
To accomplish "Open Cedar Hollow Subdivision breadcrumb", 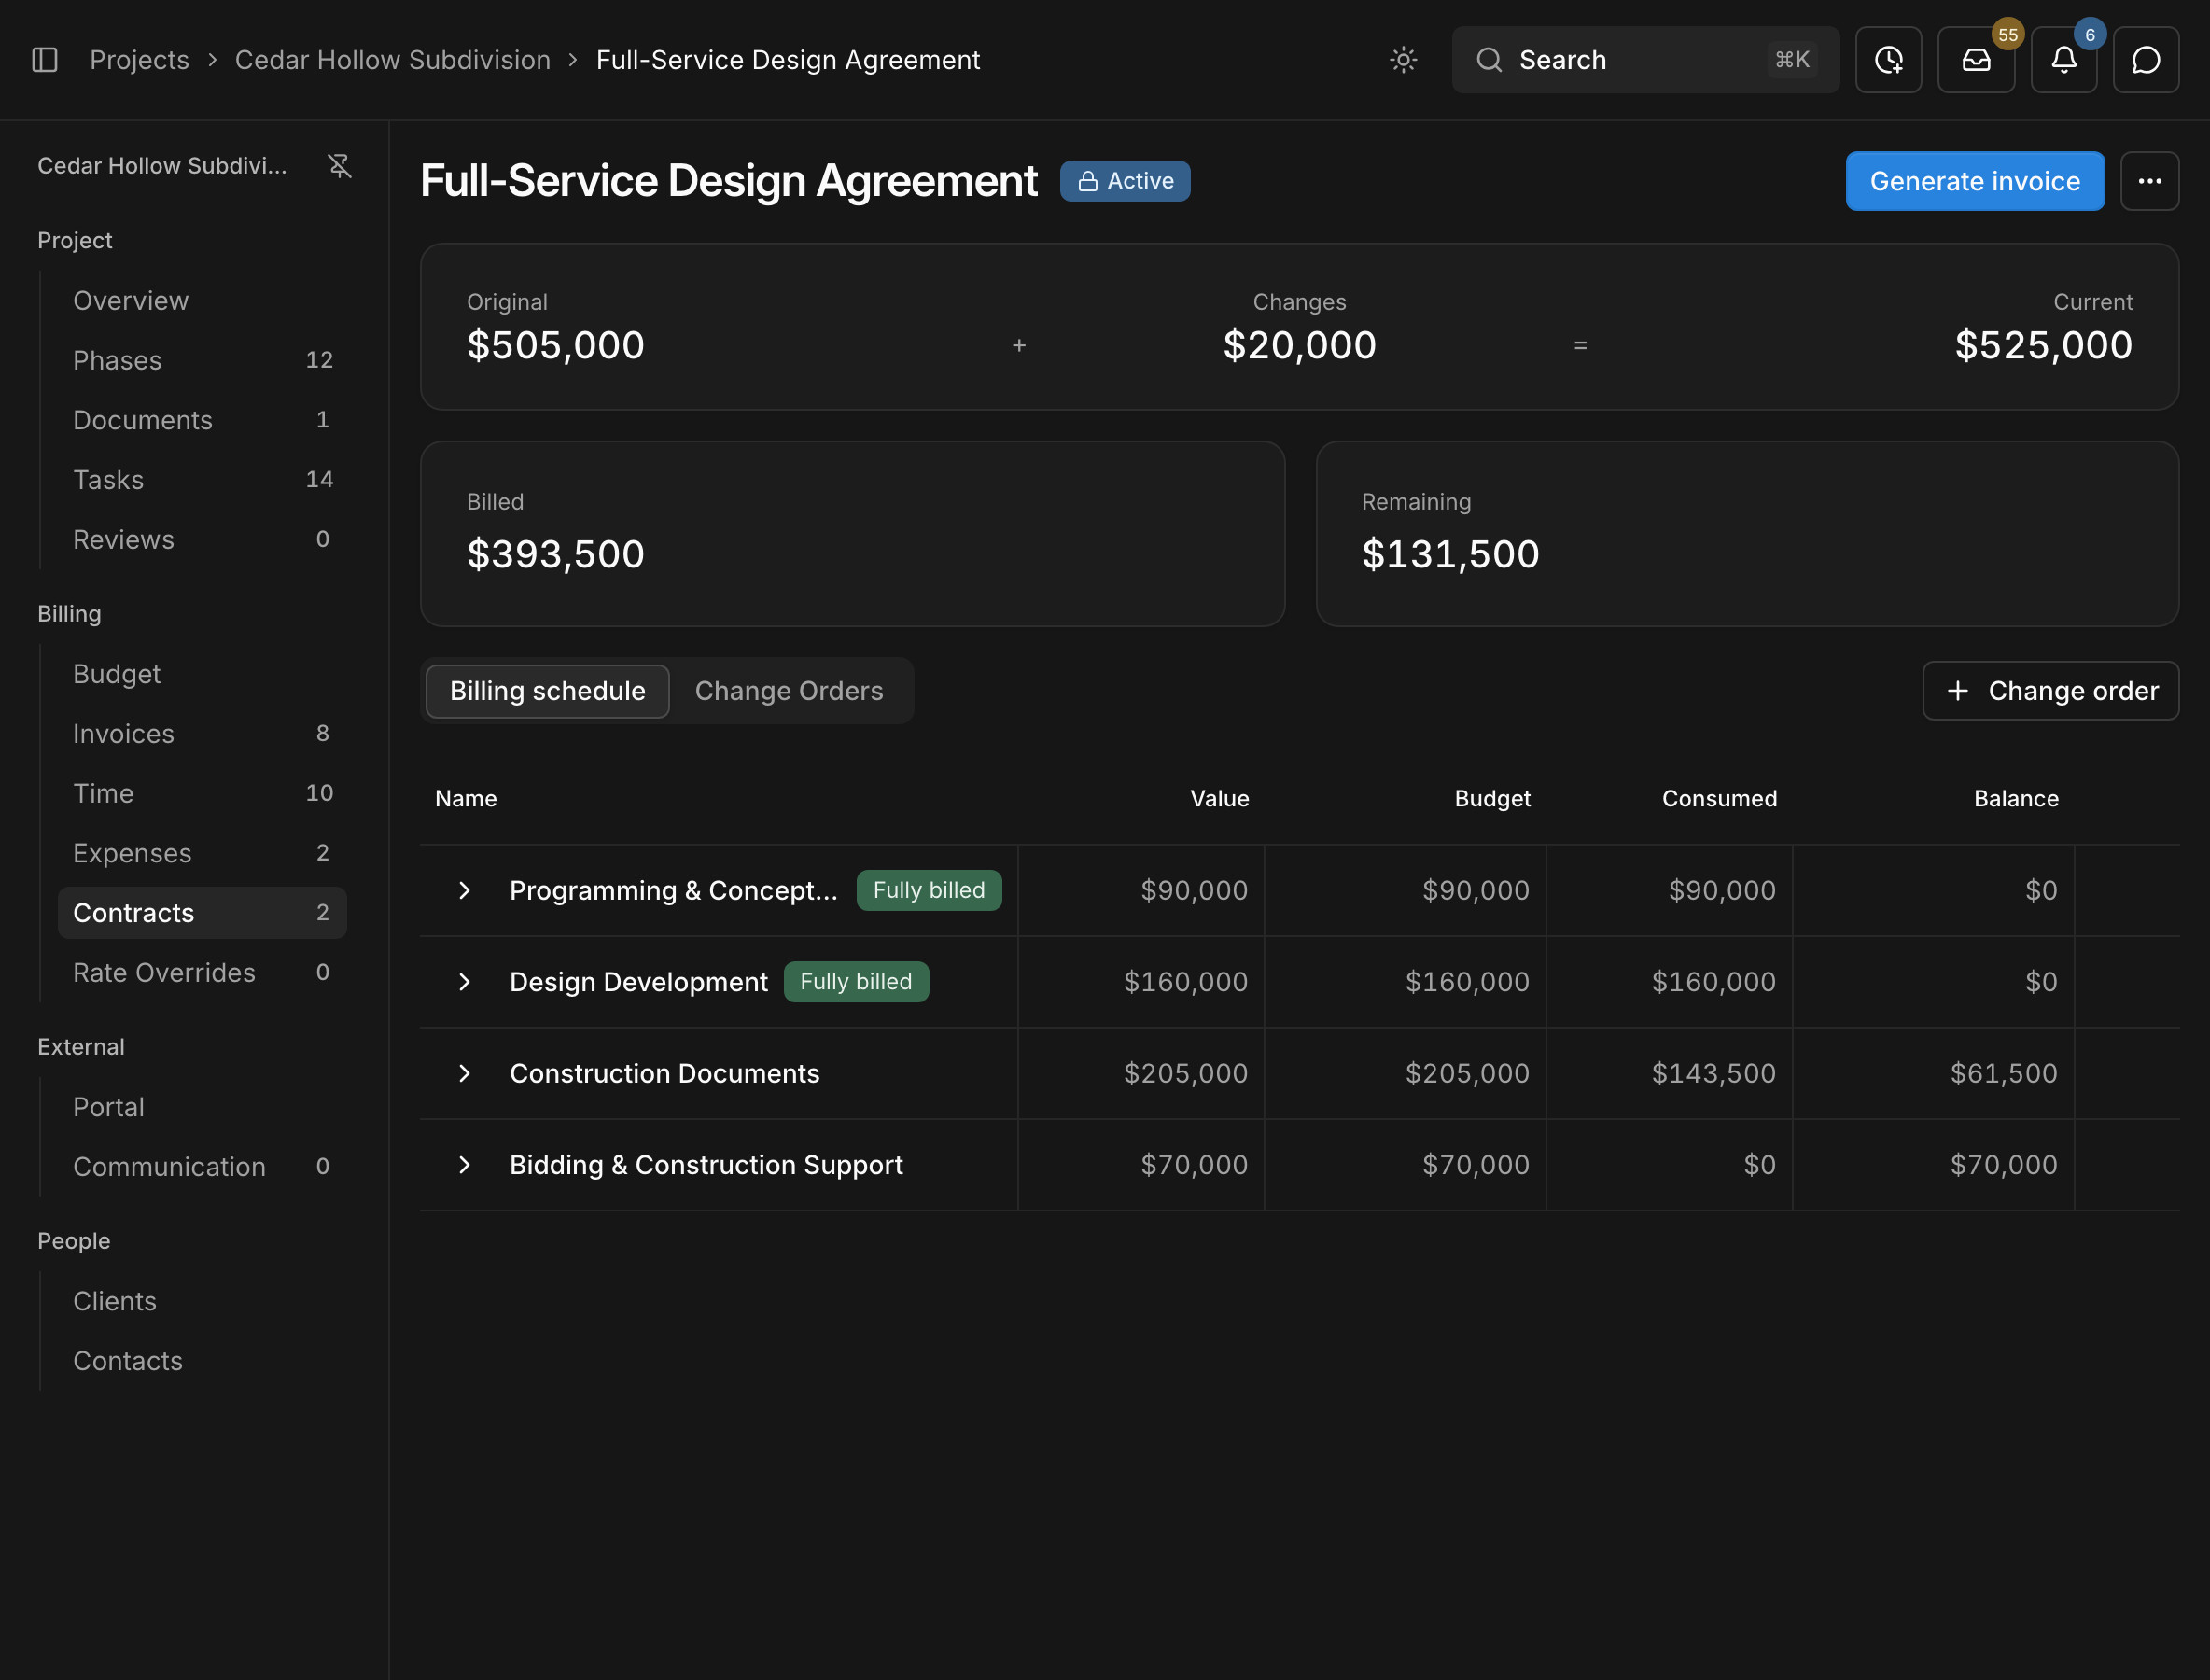I will [392, 60].
